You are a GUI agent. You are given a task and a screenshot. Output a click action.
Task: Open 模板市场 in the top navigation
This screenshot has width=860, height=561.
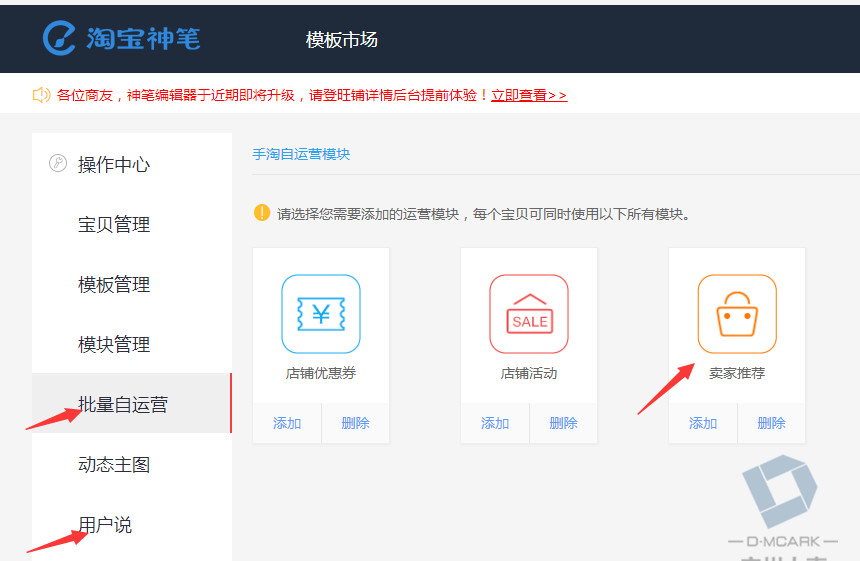[342, 39]
